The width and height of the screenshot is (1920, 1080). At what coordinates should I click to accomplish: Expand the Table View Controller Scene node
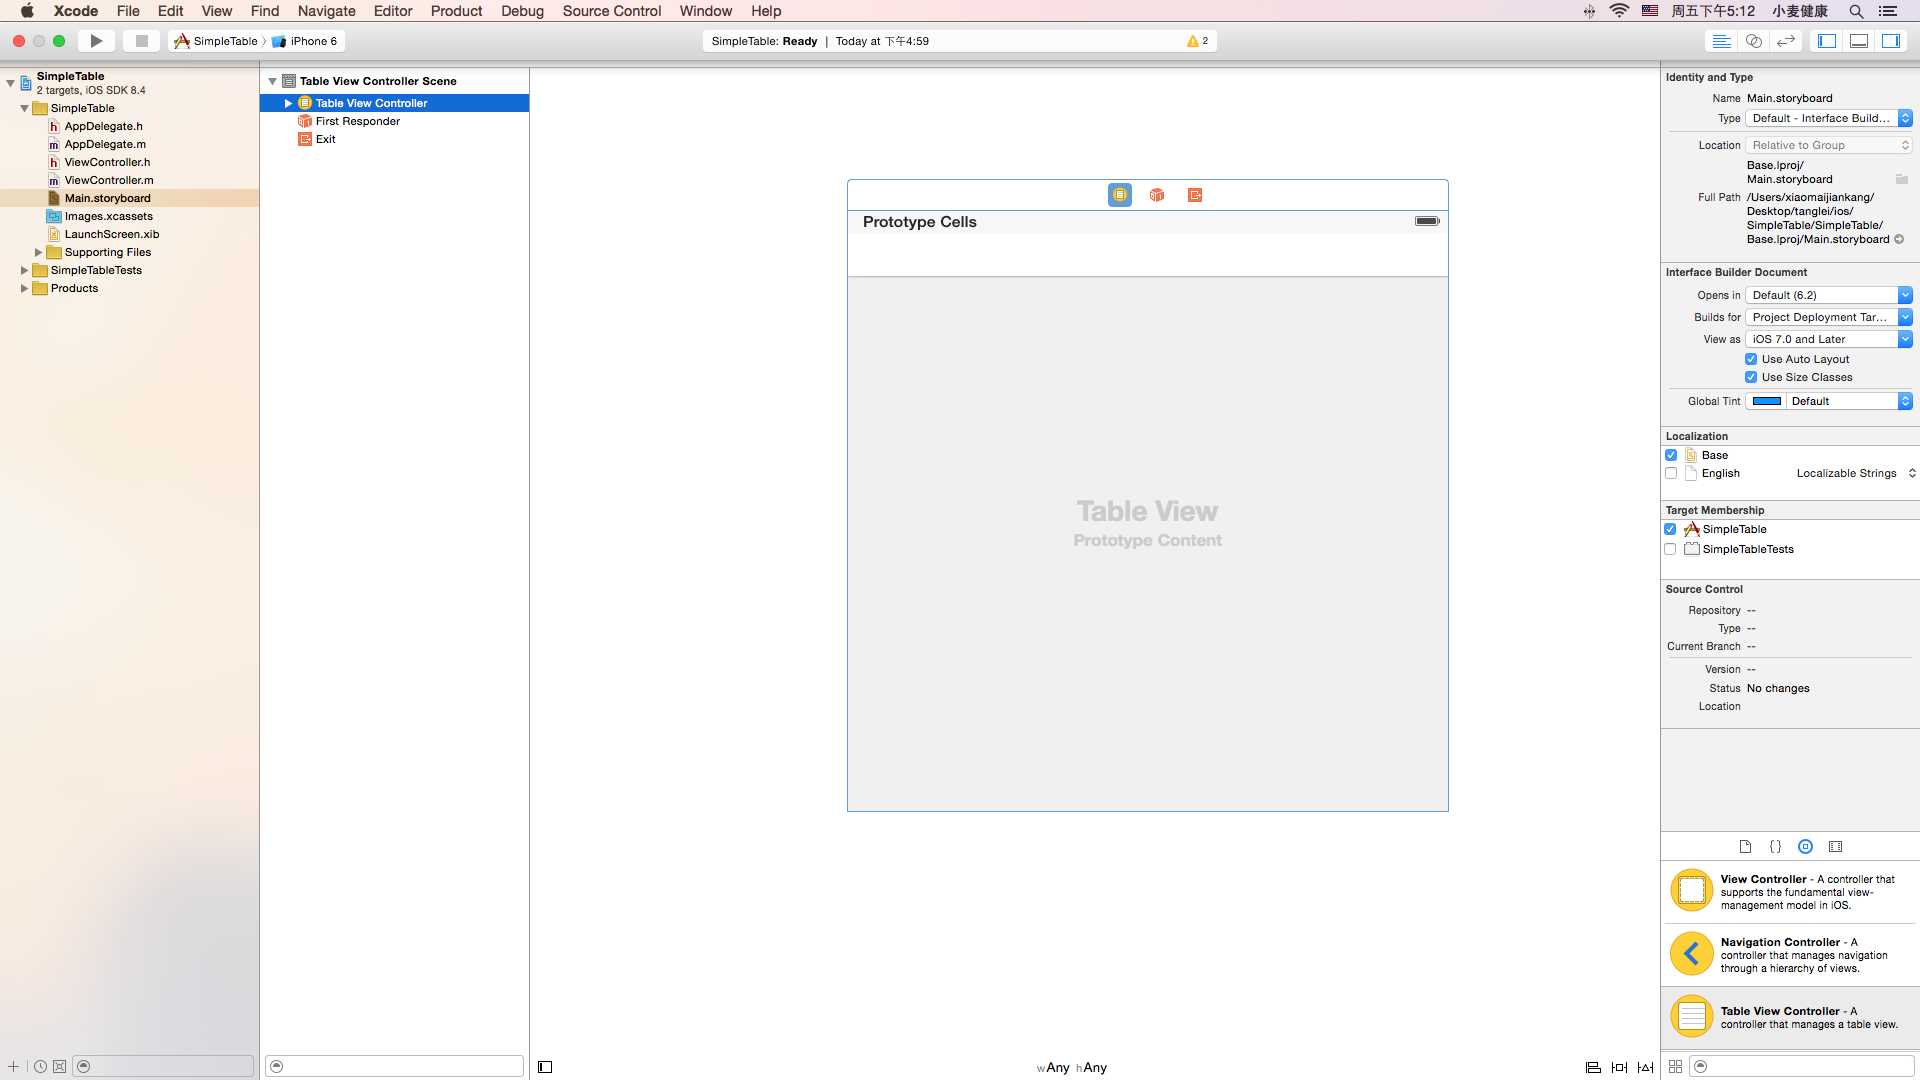(273, 80)
